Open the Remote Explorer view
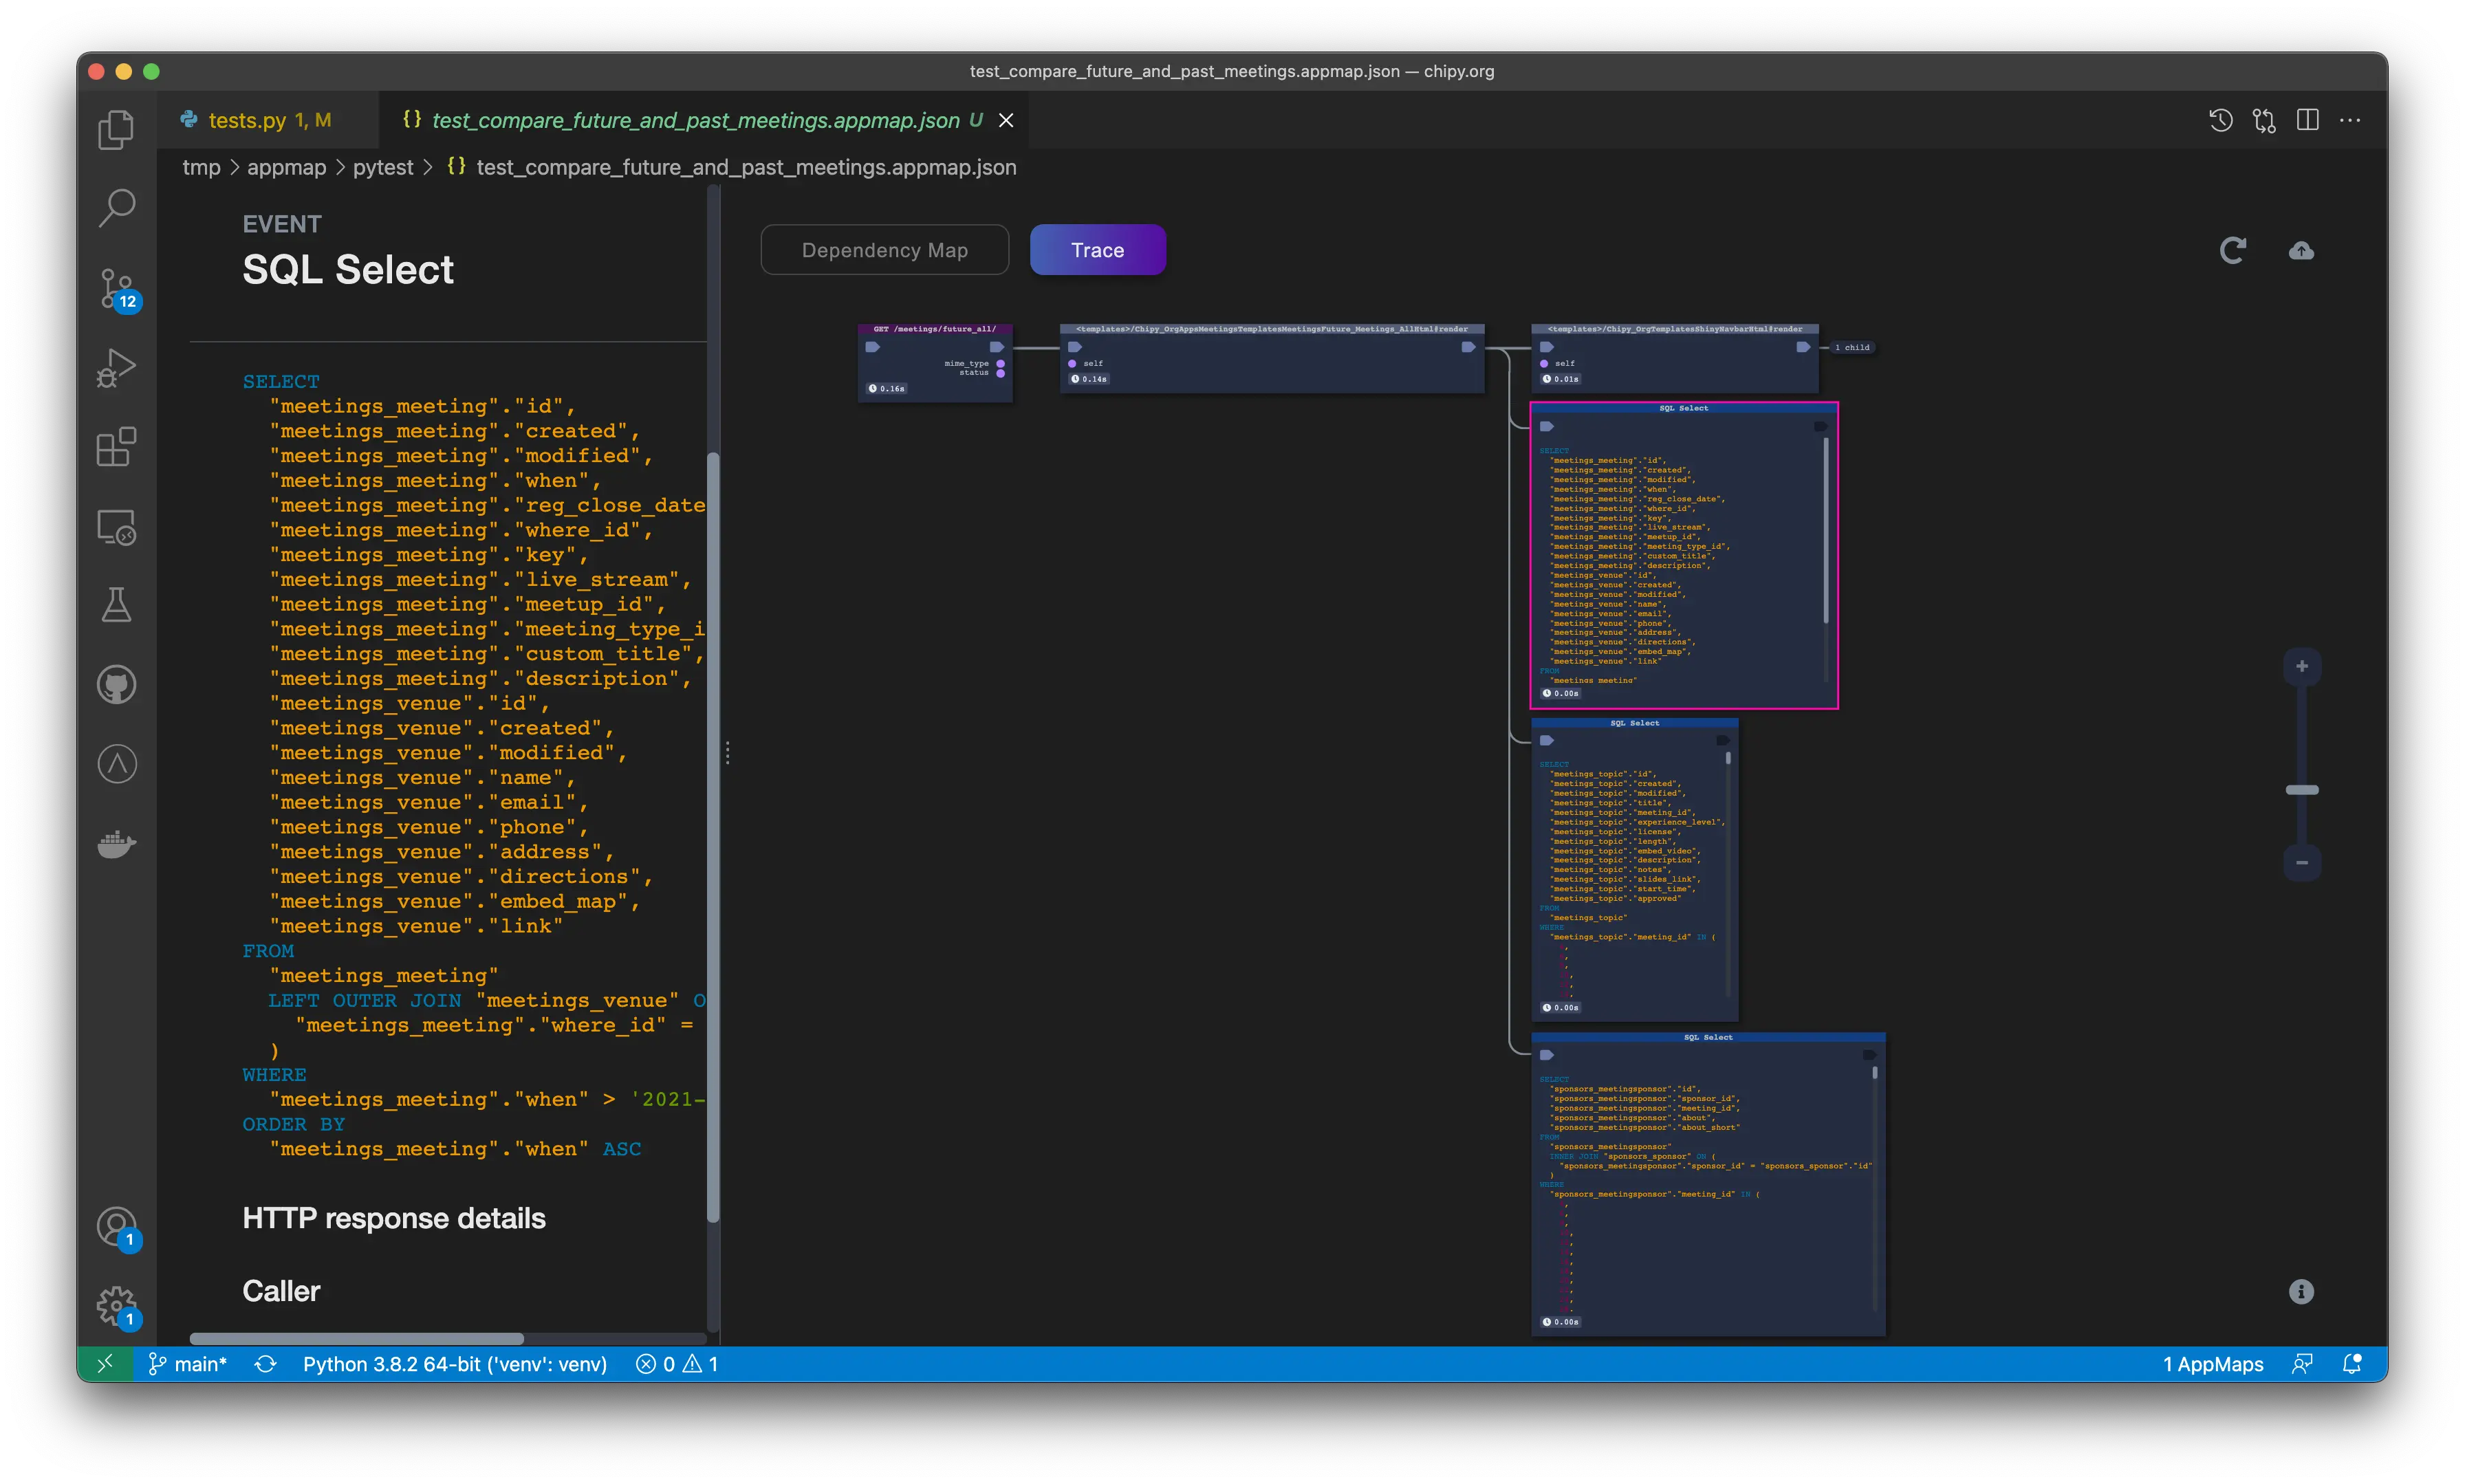Image resolution: width=2465 pixels, height=1484 pixels. click(x=116, y=527)
